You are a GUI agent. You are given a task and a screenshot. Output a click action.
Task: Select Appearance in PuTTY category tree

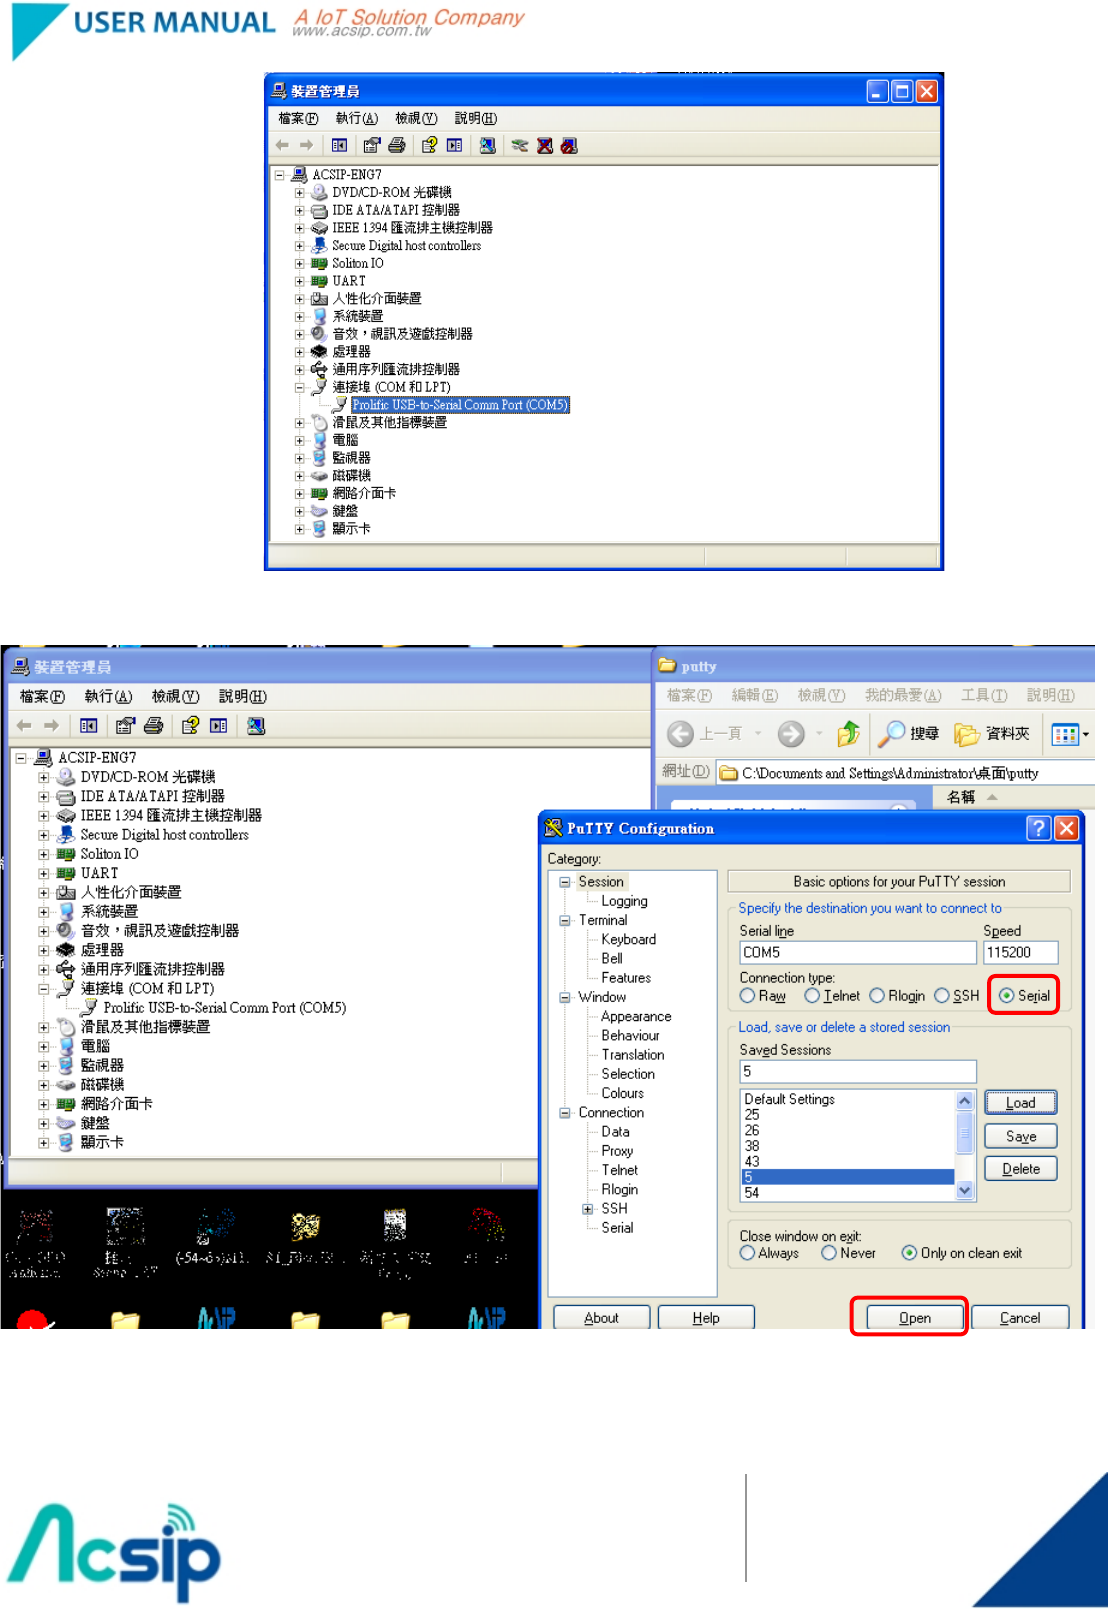click(x=636, y=1016)
